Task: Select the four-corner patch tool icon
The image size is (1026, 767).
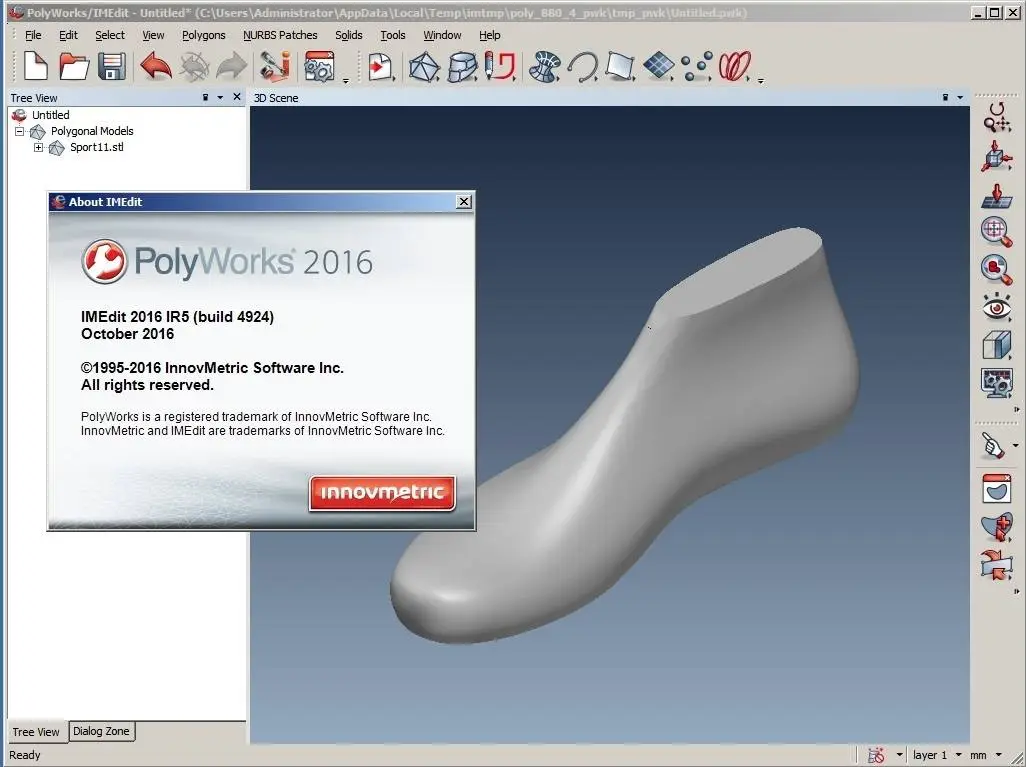Action: 620,66
